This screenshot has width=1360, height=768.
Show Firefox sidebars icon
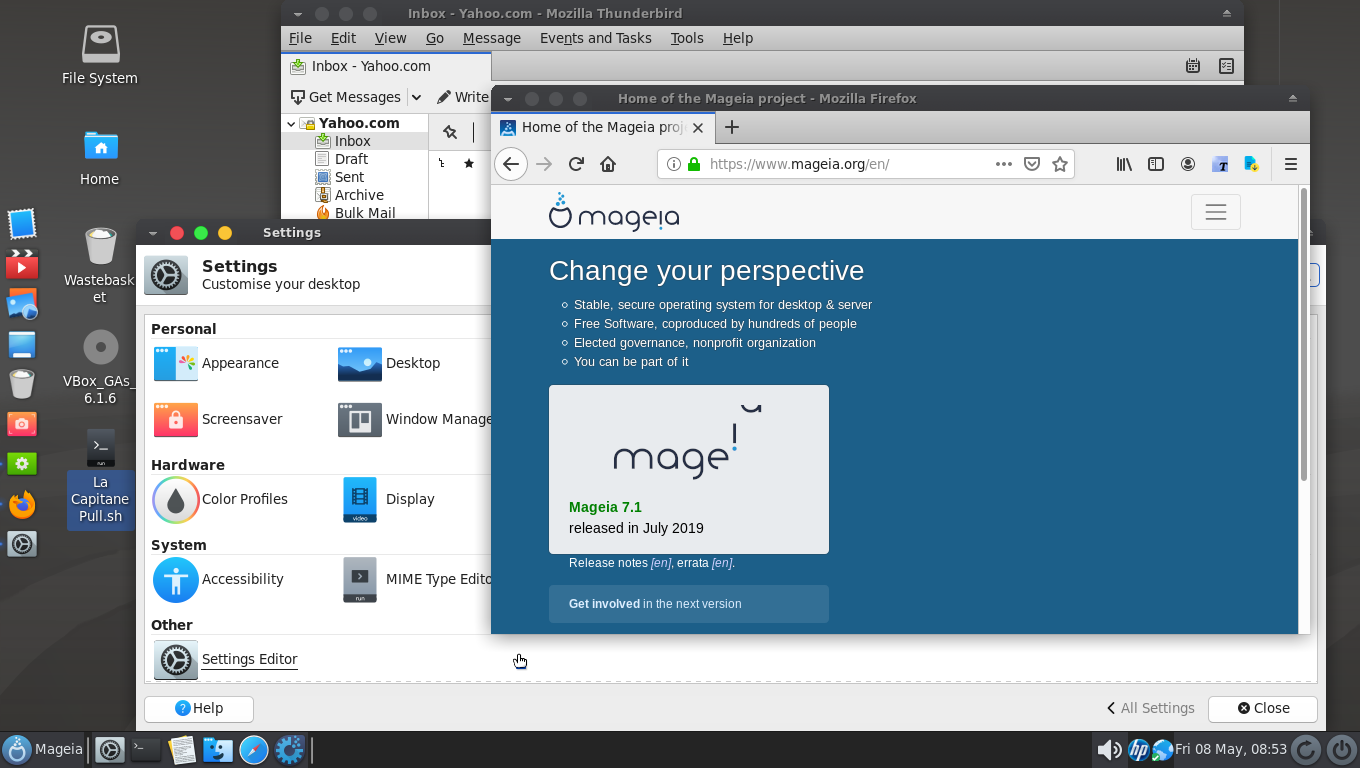coord(1156,164)
